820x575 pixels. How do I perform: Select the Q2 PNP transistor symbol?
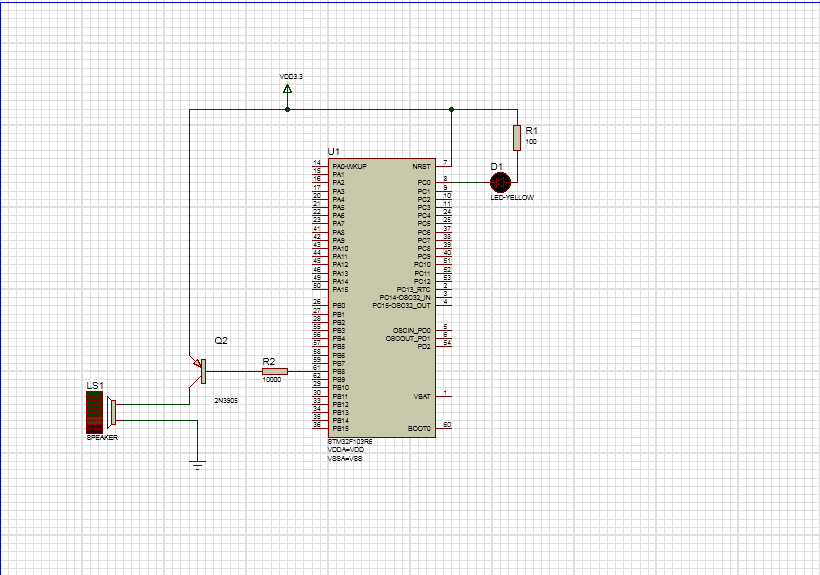tap(199, 372)
